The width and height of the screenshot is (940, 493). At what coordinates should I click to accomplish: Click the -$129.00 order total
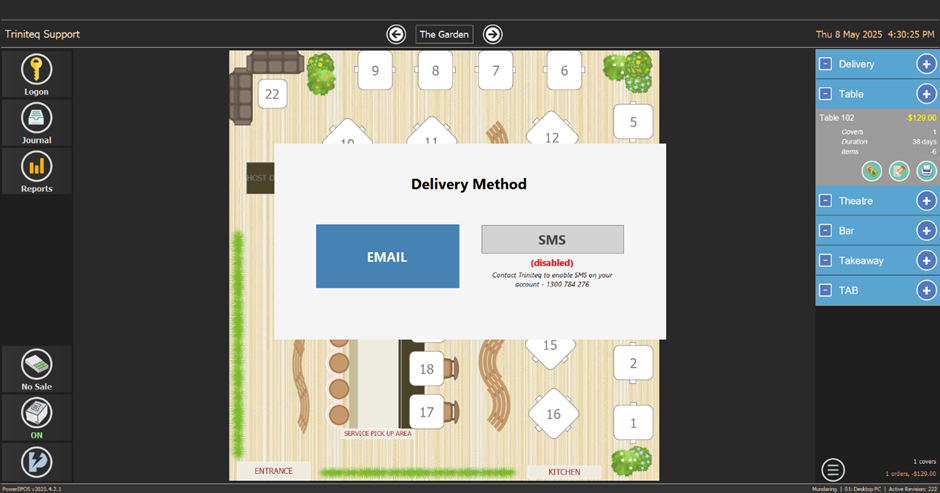[920, 118]
